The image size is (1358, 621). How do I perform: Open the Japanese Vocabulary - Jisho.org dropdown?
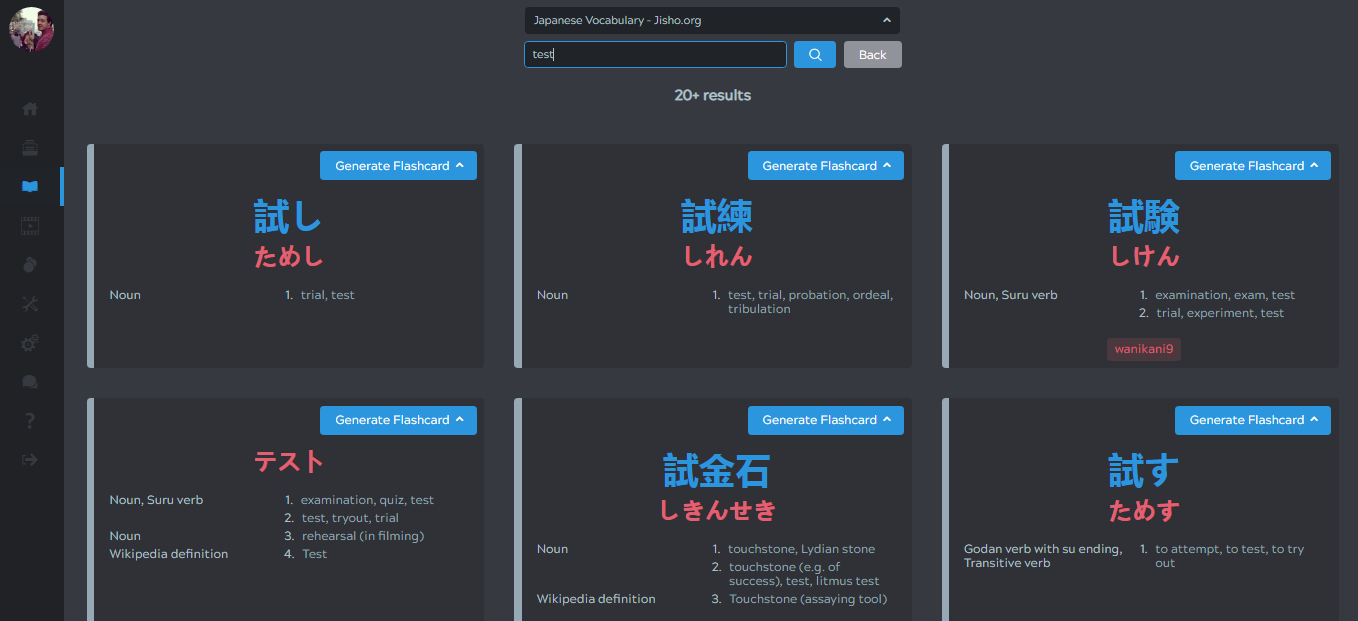tap(712, 20)
